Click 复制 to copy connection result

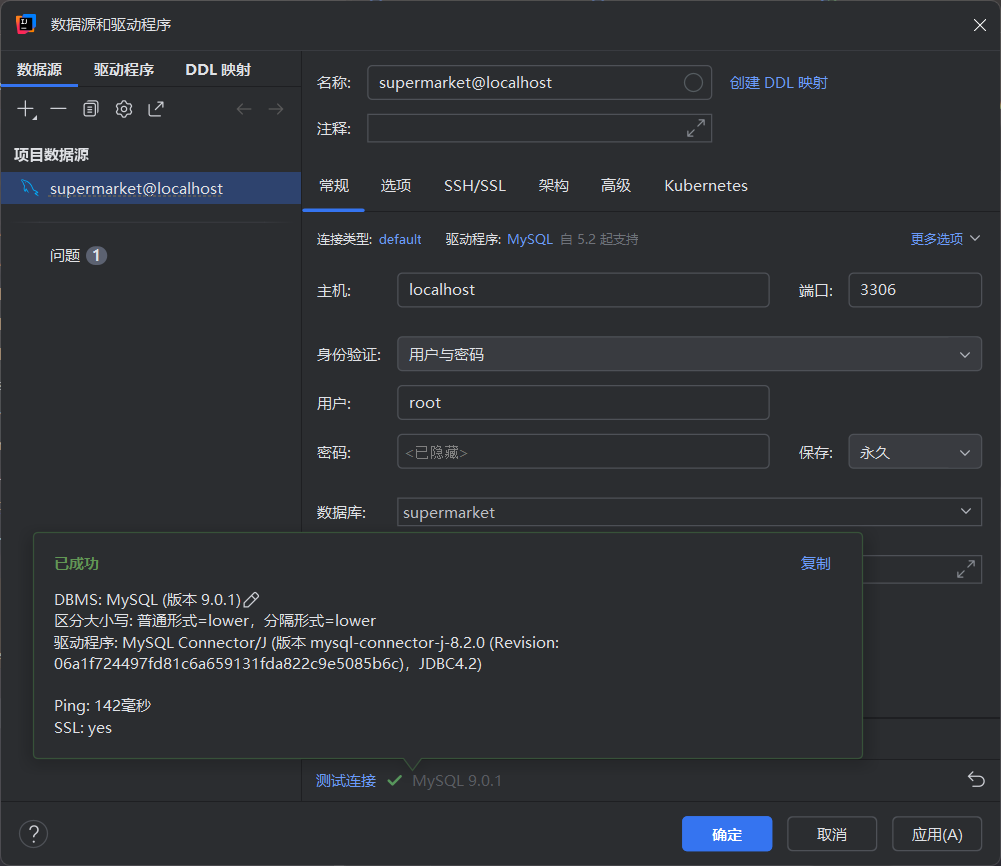816,564
